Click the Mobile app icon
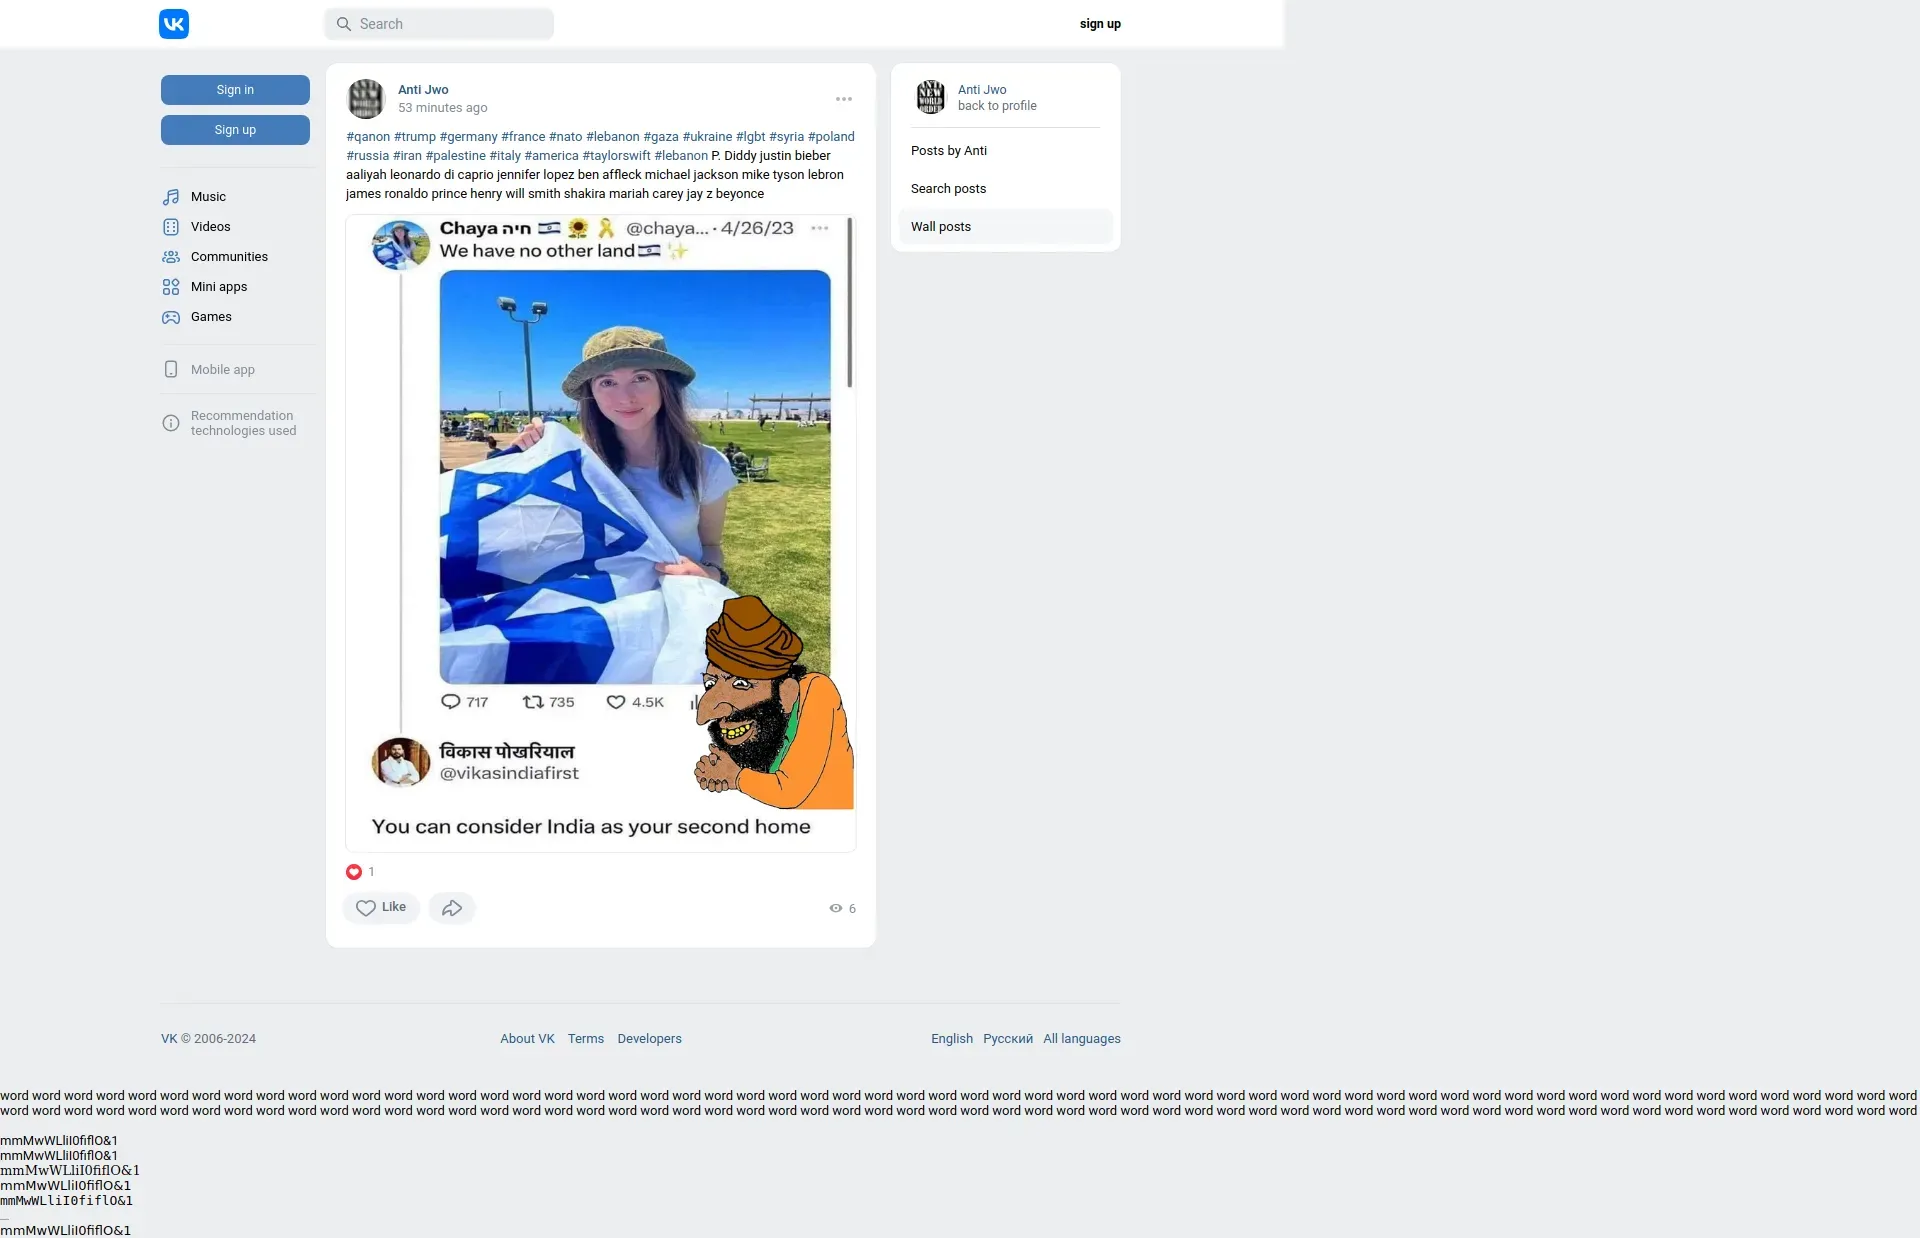The image size is (1920, 1238). [171, 370]
